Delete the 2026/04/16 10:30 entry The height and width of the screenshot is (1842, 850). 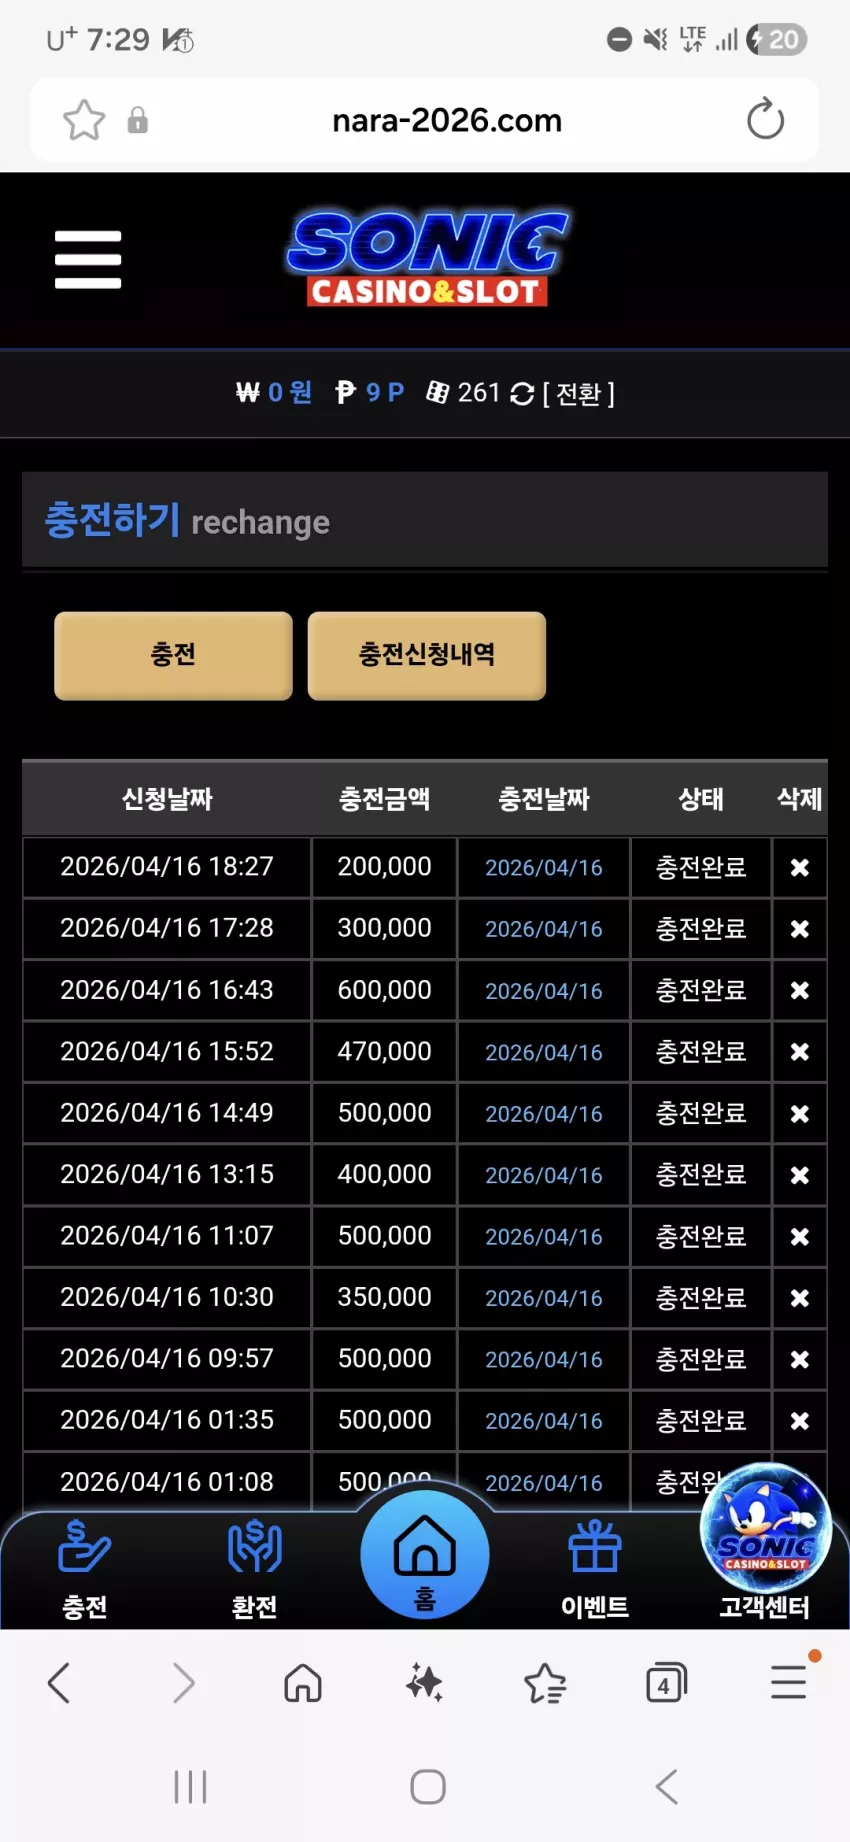799,1298
